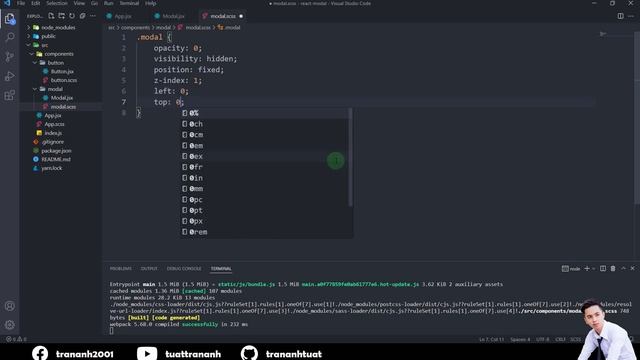This screenshot has height=360, width=640.
Task: Click the New File icon in Explorer header
Action: [51, 16]
